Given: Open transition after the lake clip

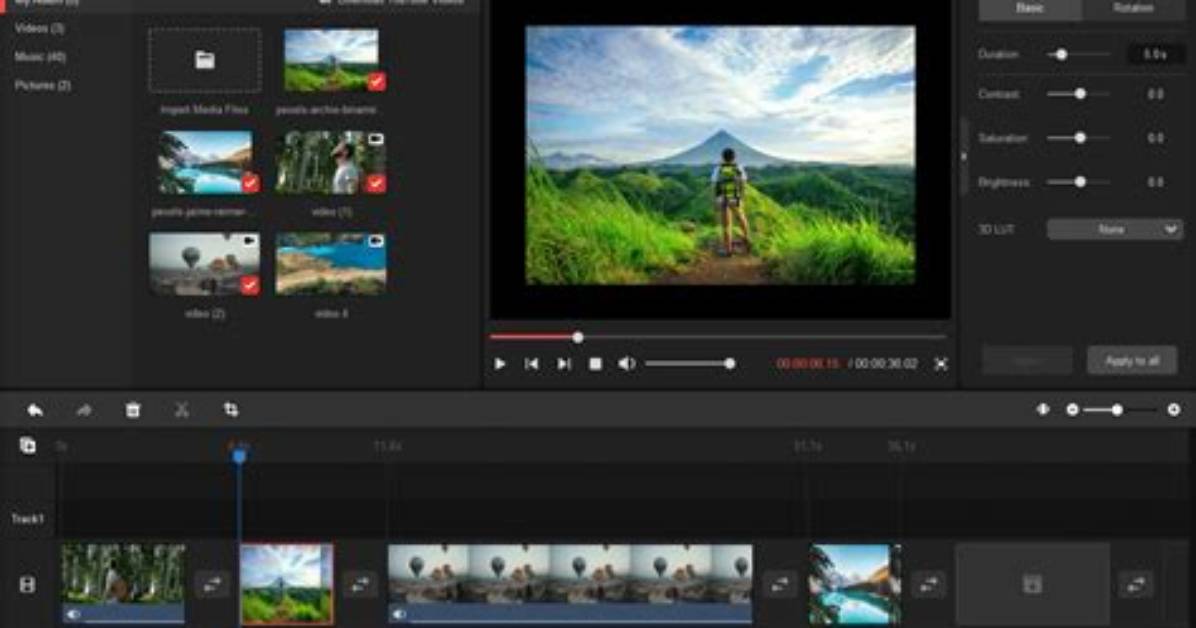Looking at the screenshot, I should (928, 585).
